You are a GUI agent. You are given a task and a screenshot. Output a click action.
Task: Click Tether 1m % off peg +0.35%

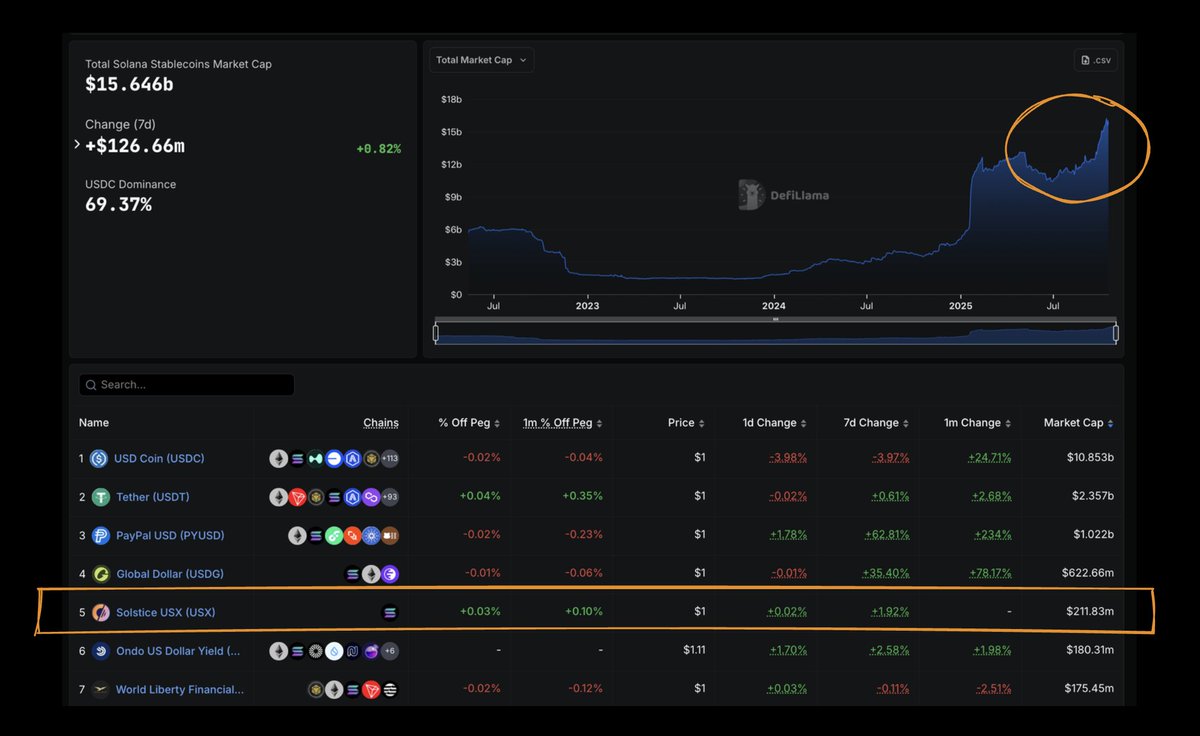(582, 497)
